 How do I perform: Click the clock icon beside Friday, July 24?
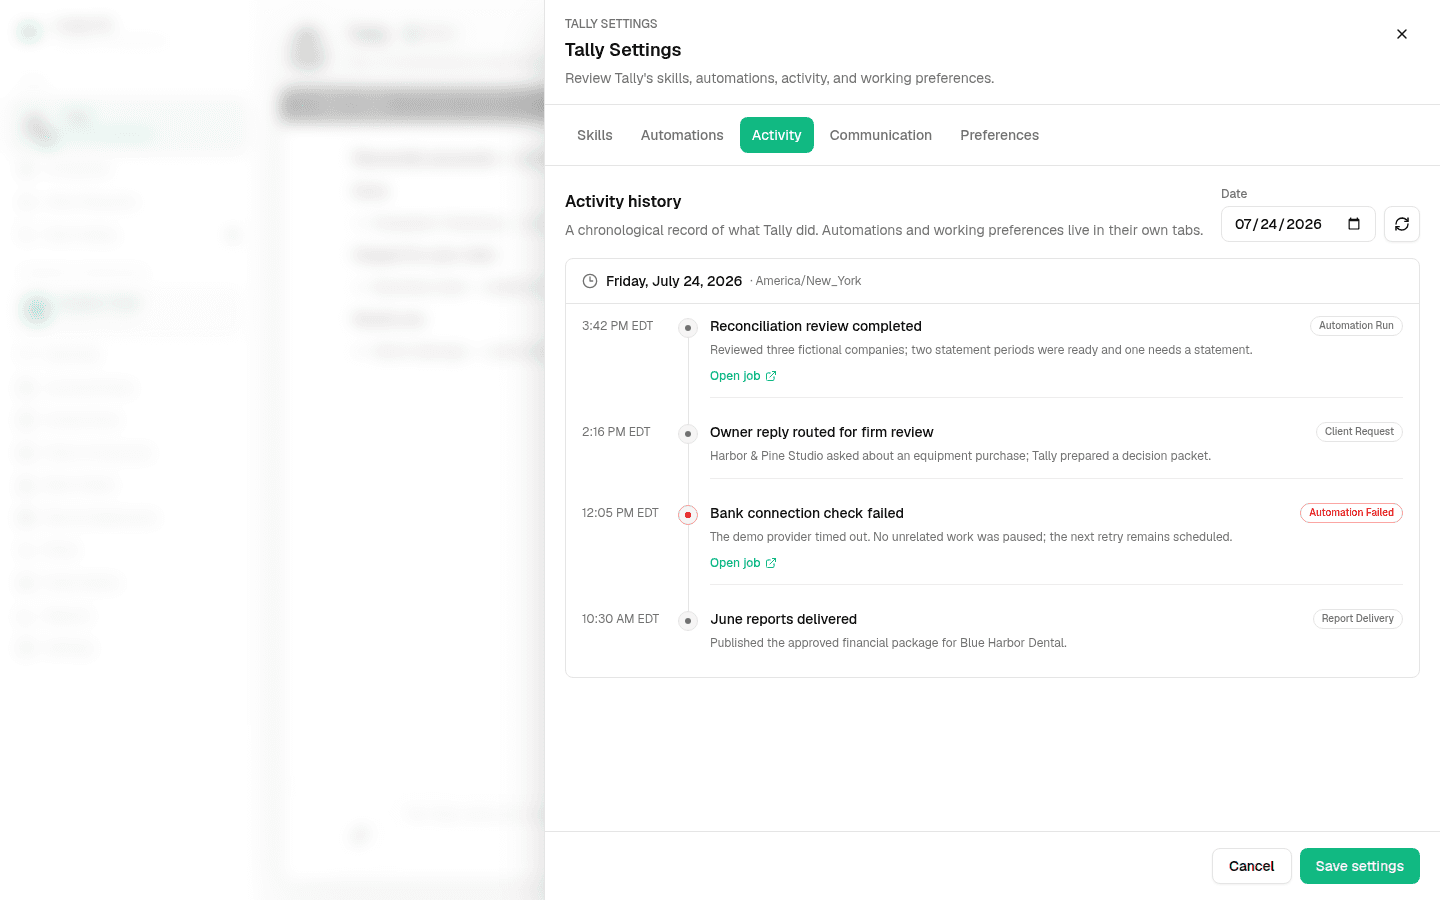point(590,281)
